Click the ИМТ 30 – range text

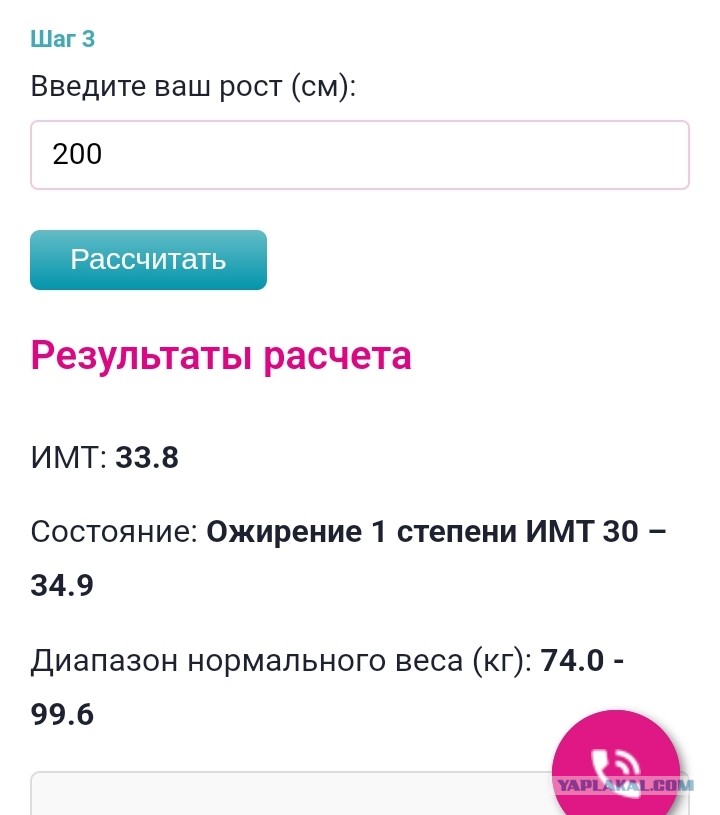point(596,532)
